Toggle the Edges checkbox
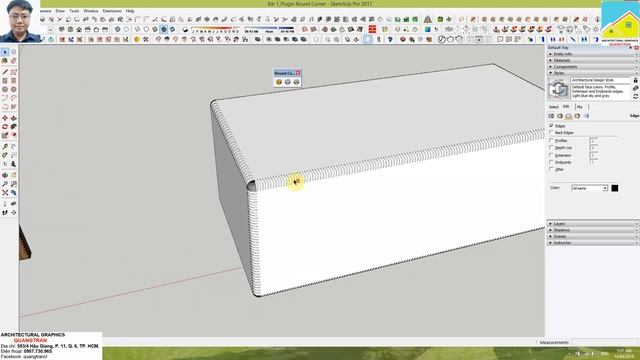 point(551,126)
